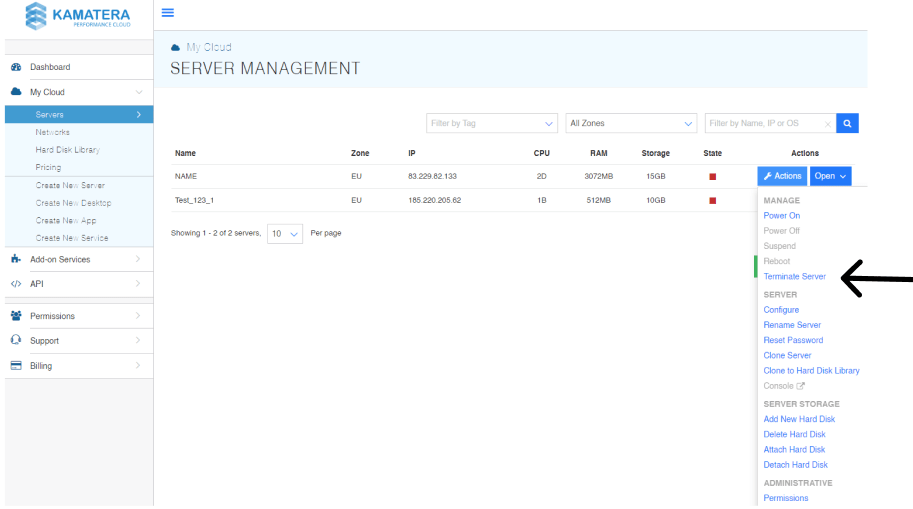Expand the Open button dropdown
The image size is (913, 509).
[830, 176]
